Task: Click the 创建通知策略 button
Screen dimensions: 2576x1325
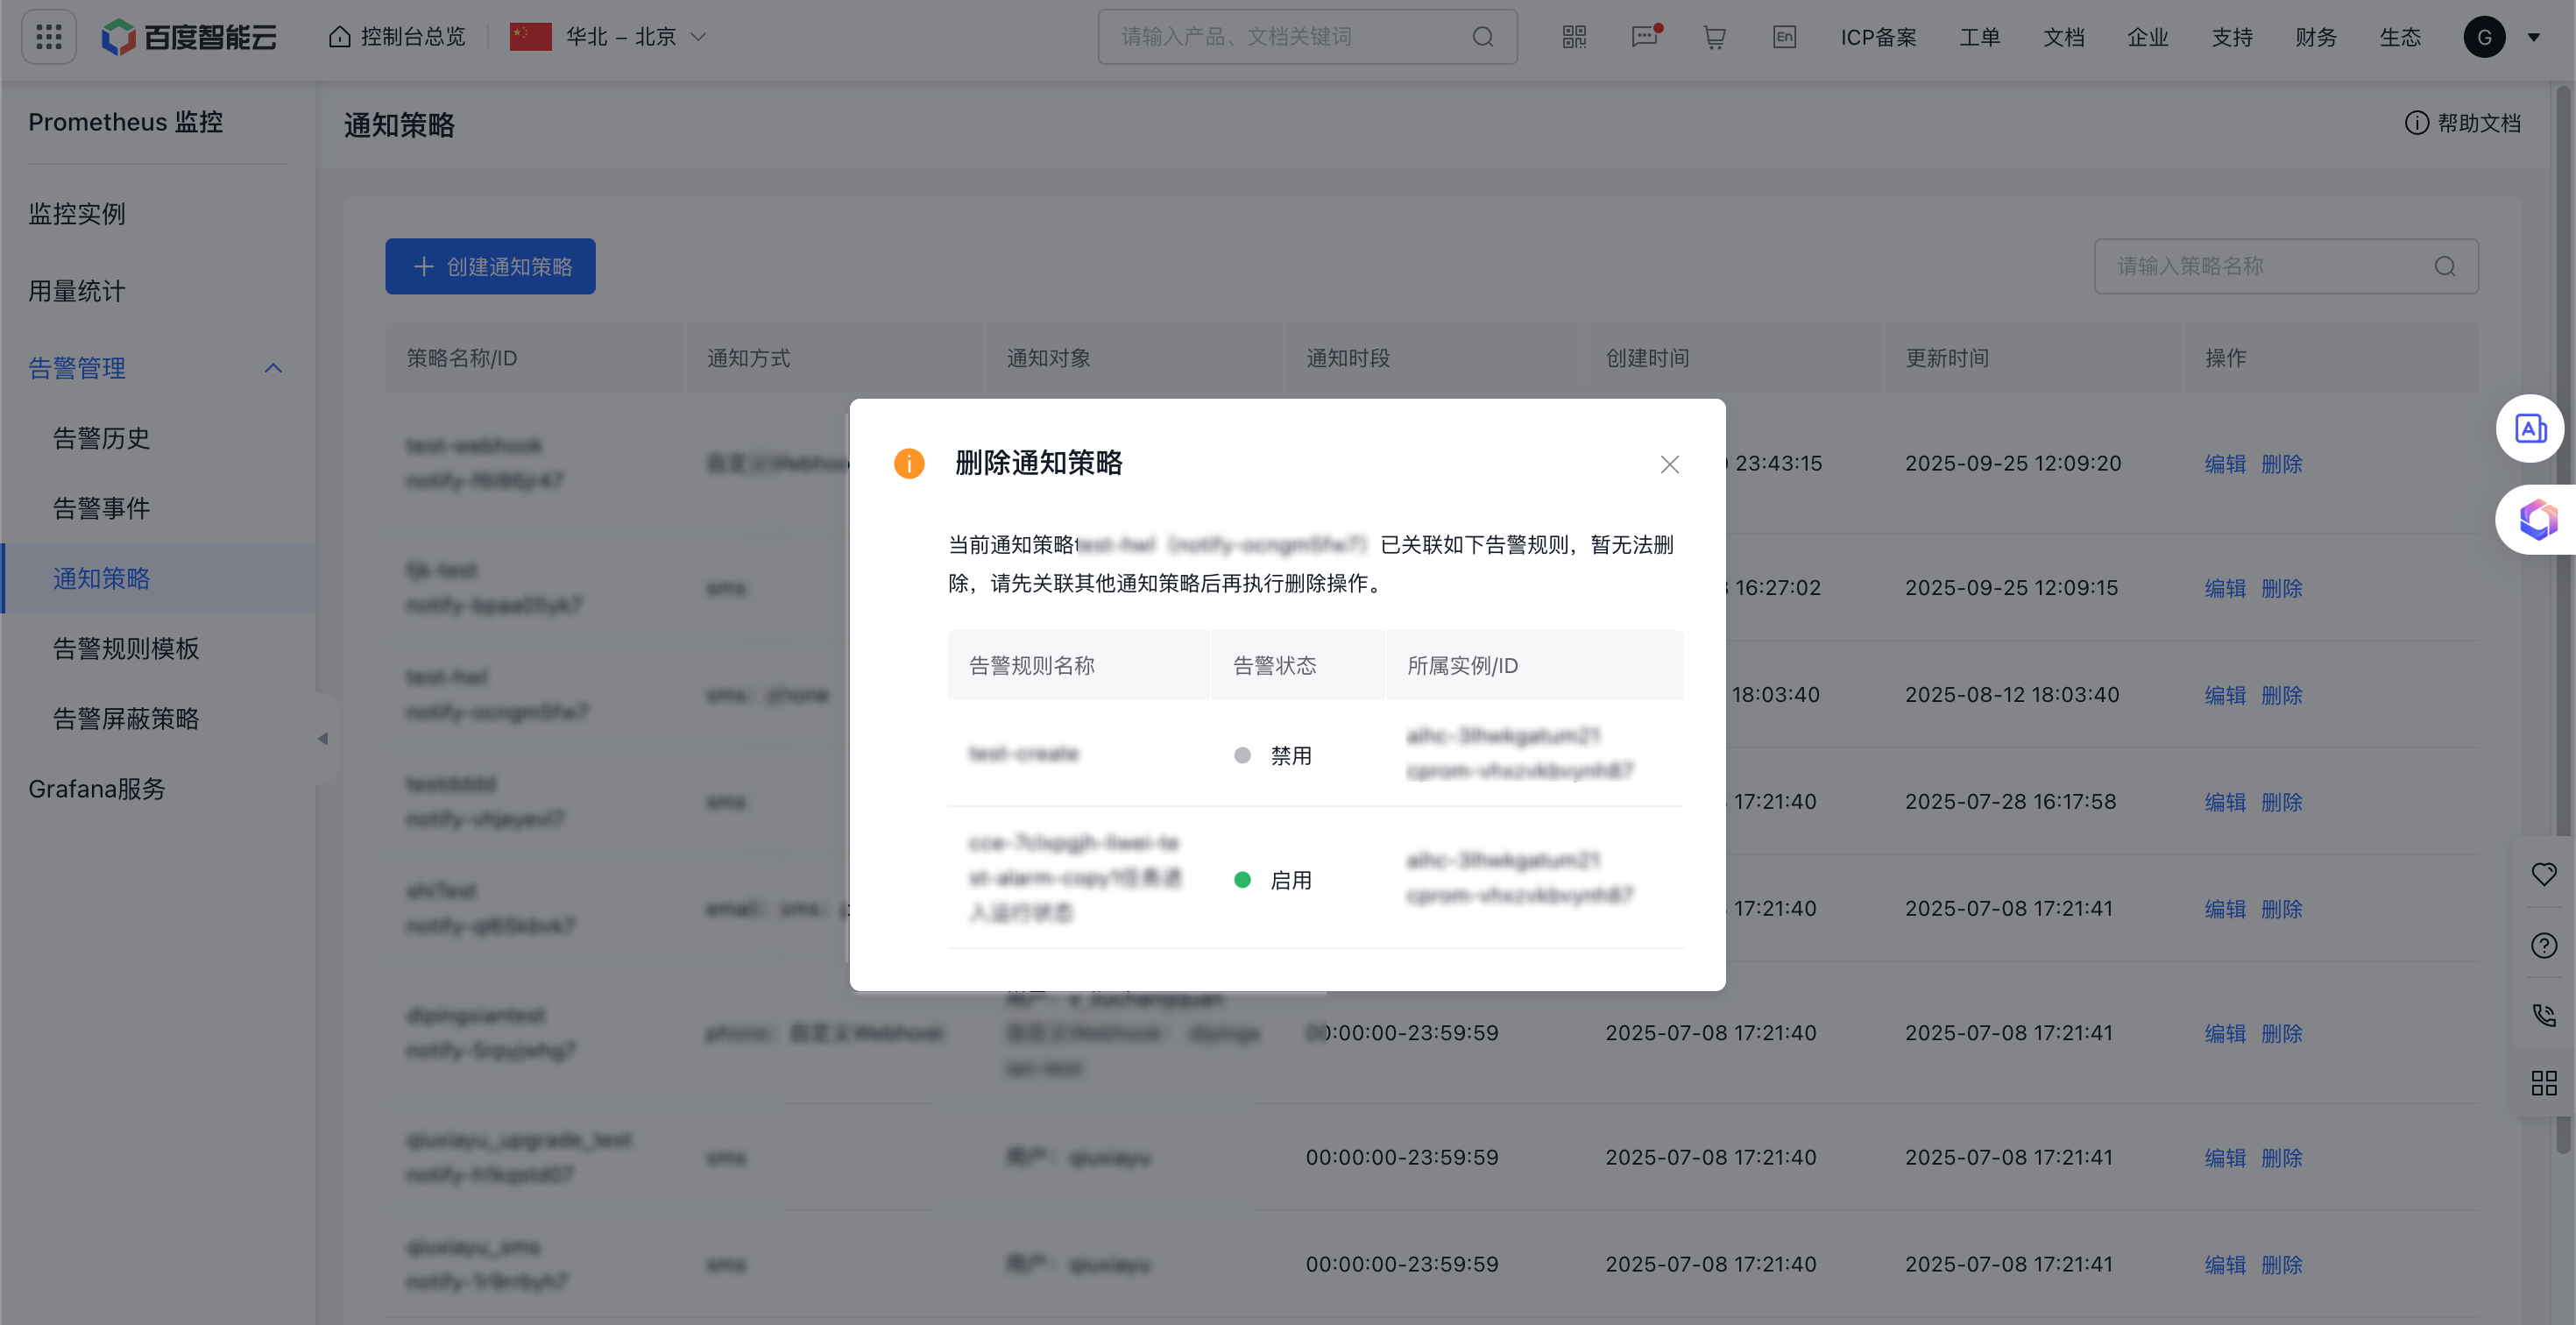Action: pos(490,266)
